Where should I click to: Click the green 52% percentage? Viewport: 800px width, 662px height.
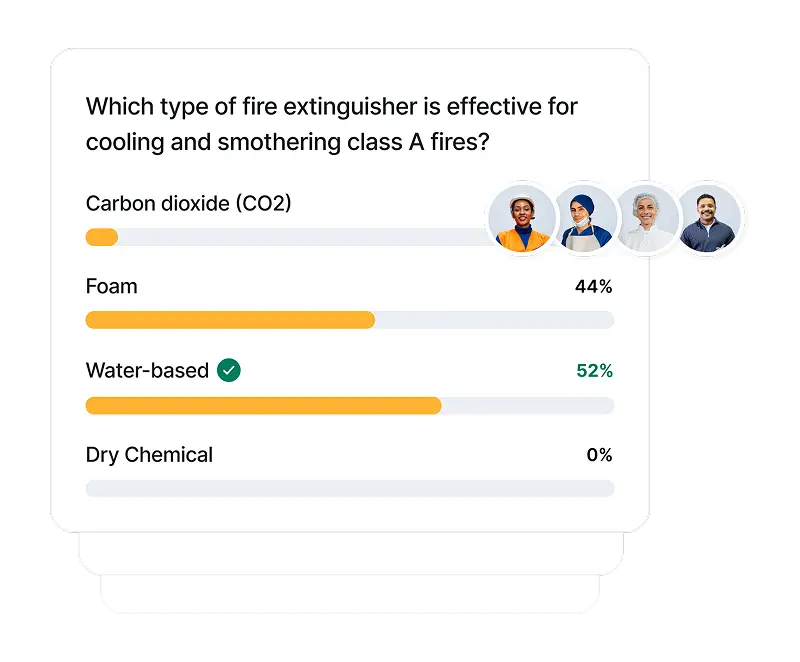click(594, 371)
